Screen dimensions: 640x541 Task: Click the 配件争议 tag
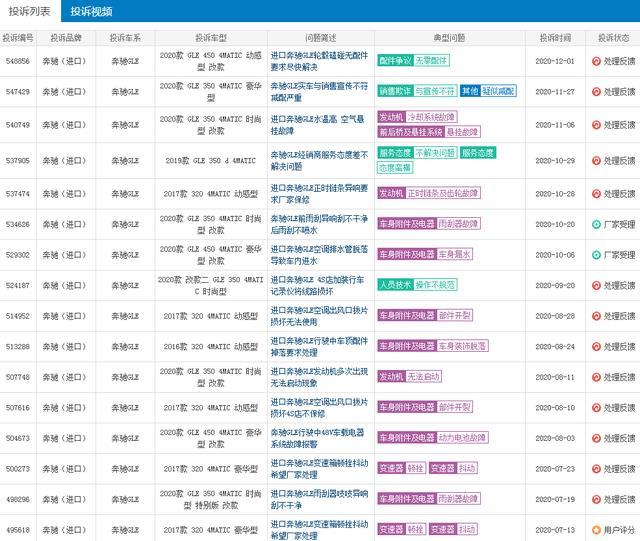396,61
